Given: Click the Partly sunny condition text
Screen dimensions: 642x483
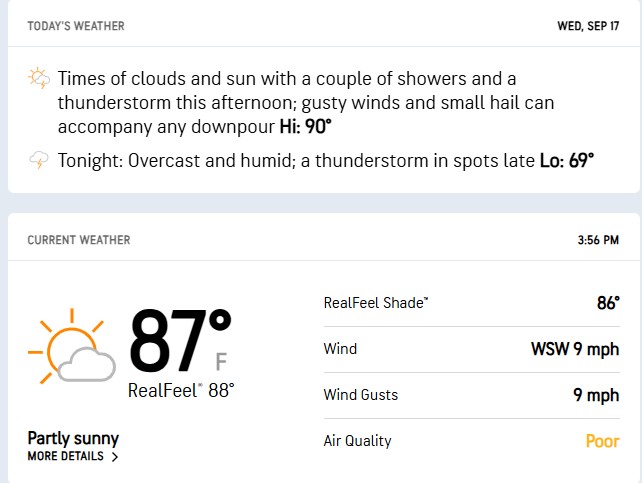Looking at the screenshot, I should click(x=73, y=438).
